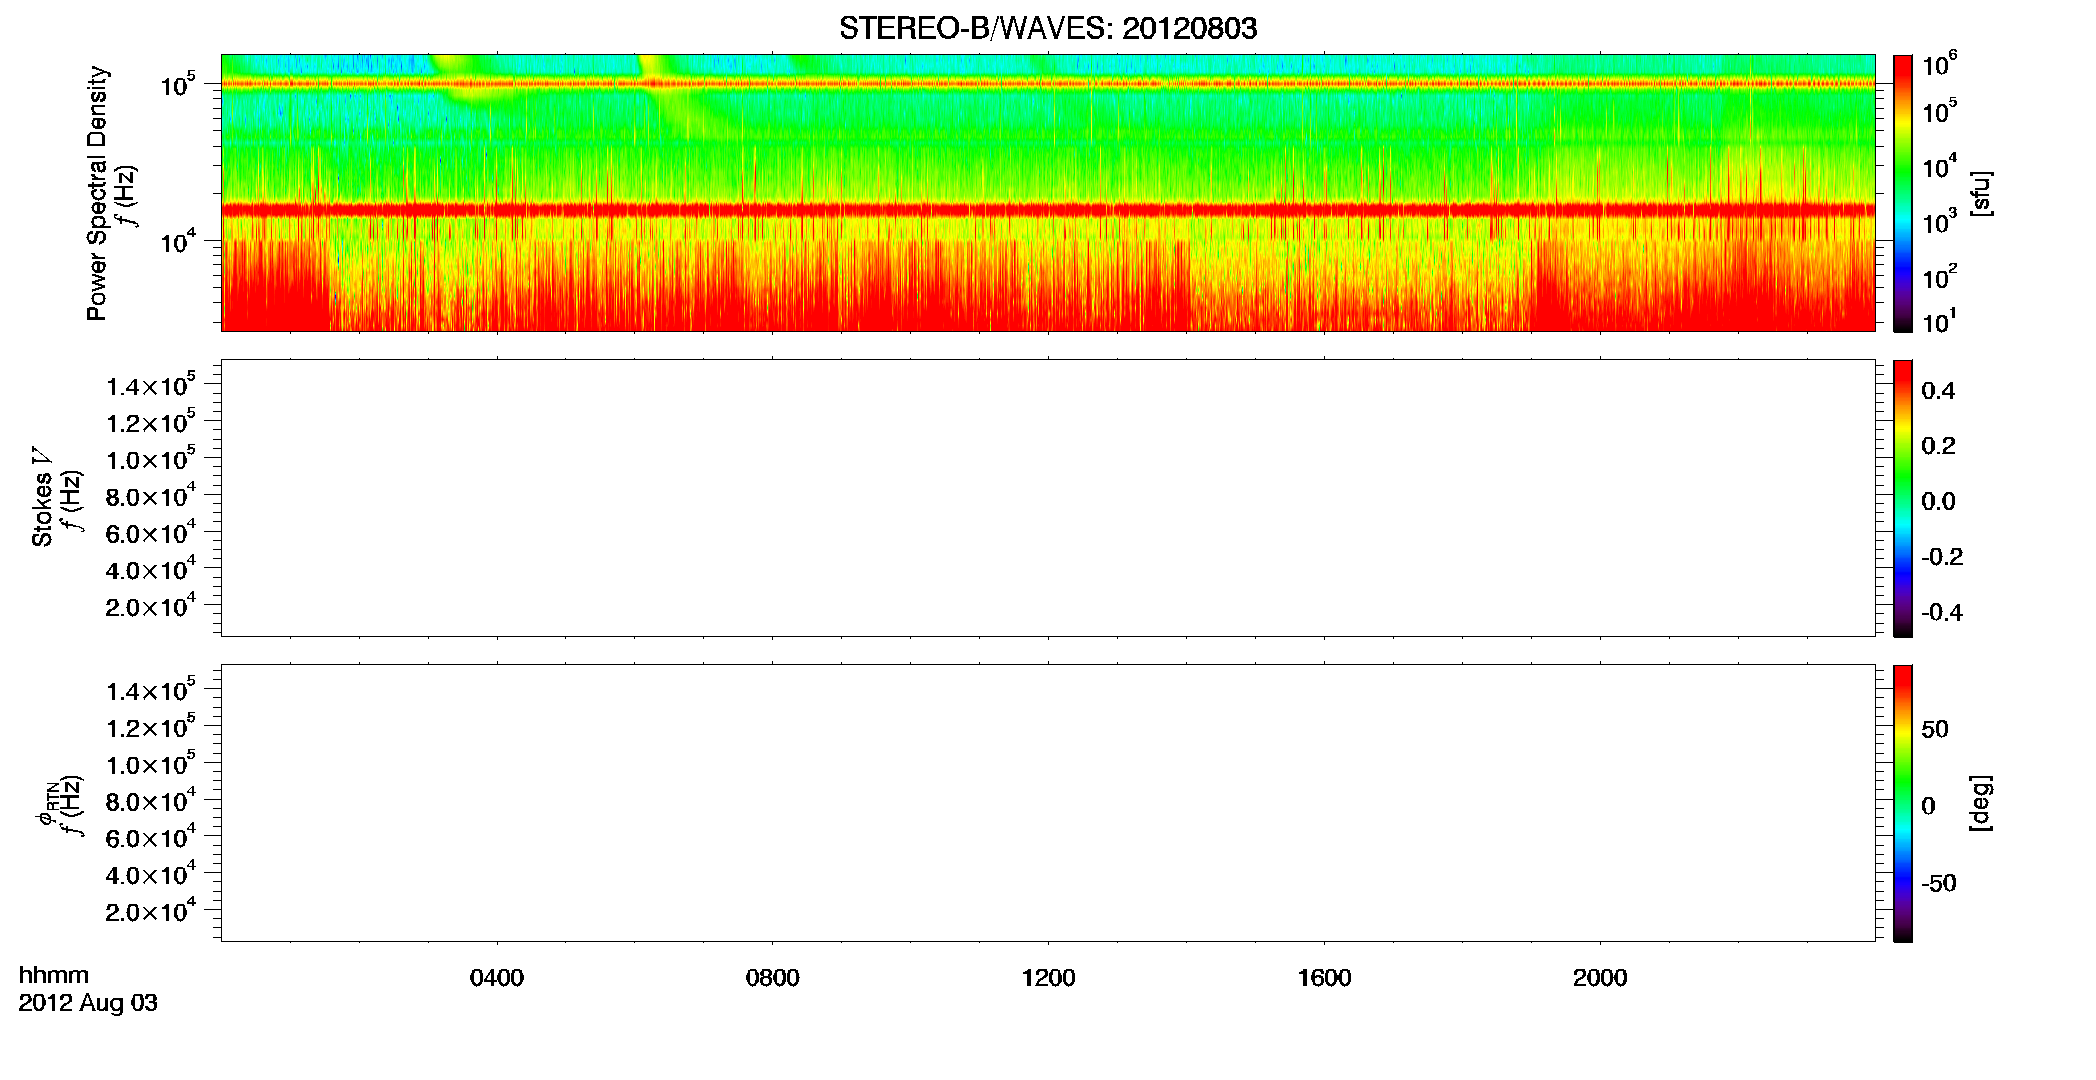Select the 0.4 label on Stokes V color bar

pos(1938,391)
